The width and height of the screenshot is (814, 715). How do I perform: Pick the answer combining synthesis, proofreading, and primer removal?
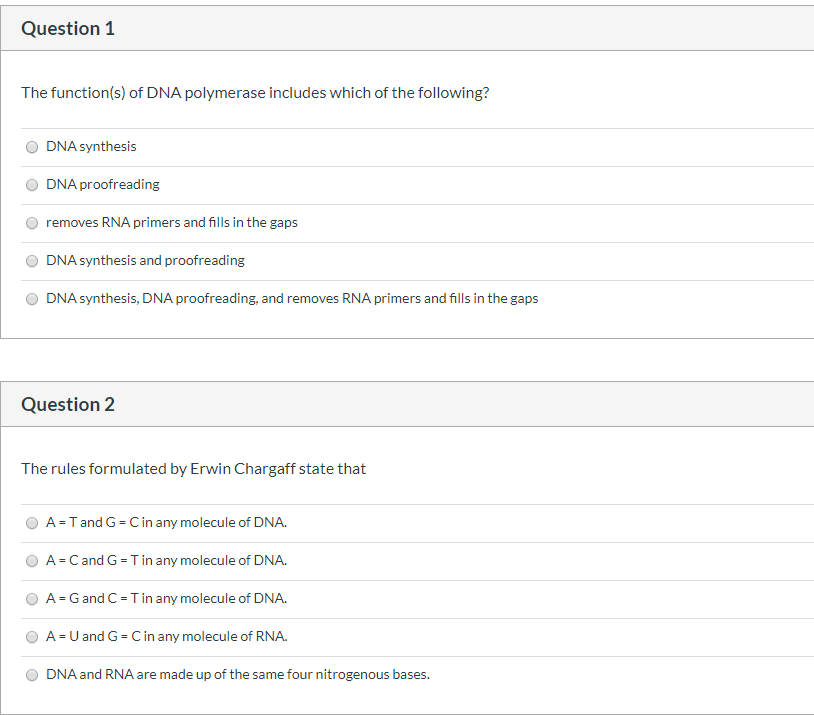pyautogui.click(x=32, y=298)
